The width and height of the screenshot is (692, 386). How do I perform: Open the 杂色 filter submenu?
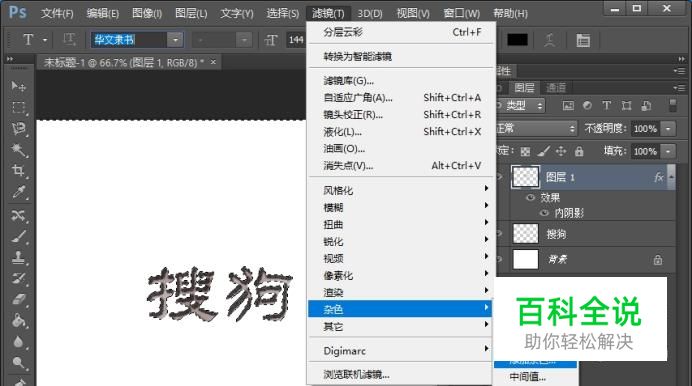[400, 309]
